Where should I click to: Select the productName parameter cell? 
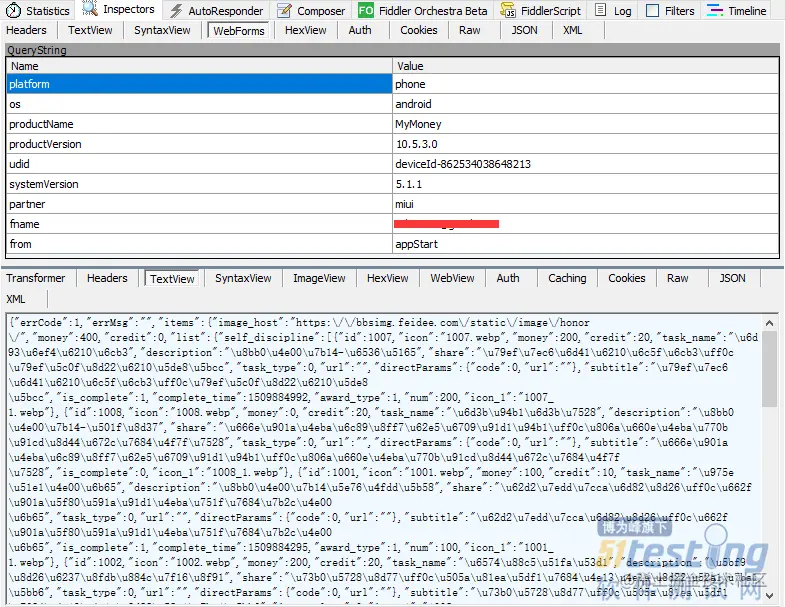(x=199, y=124)
